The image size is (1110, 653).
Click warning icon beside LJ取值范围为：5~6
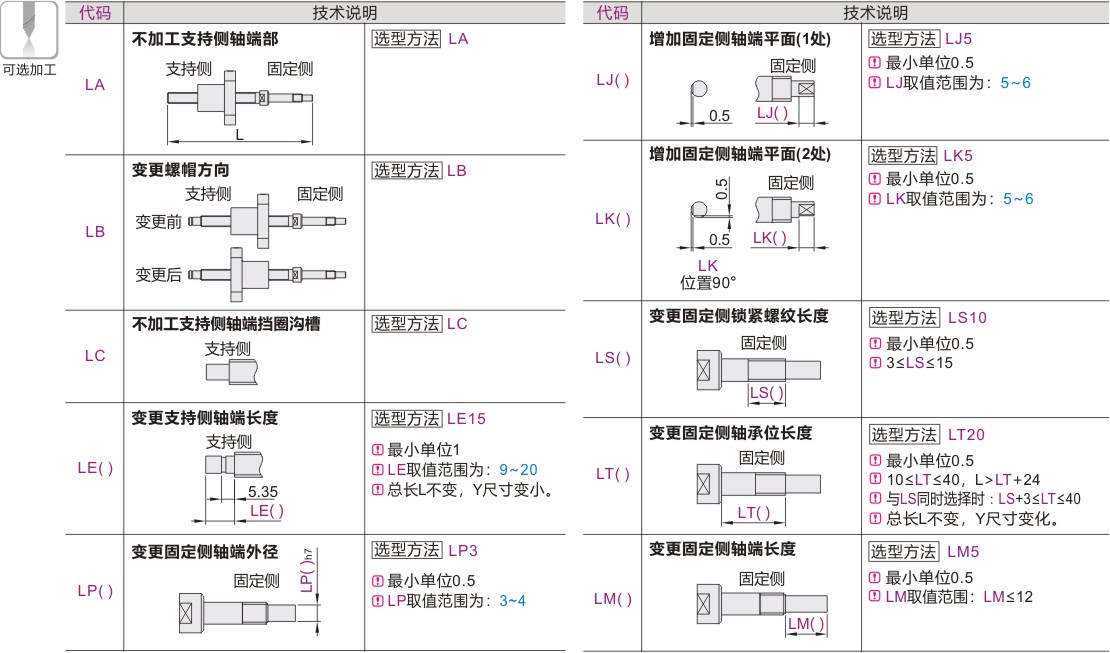pyautogui.click(x=875, y=83)
